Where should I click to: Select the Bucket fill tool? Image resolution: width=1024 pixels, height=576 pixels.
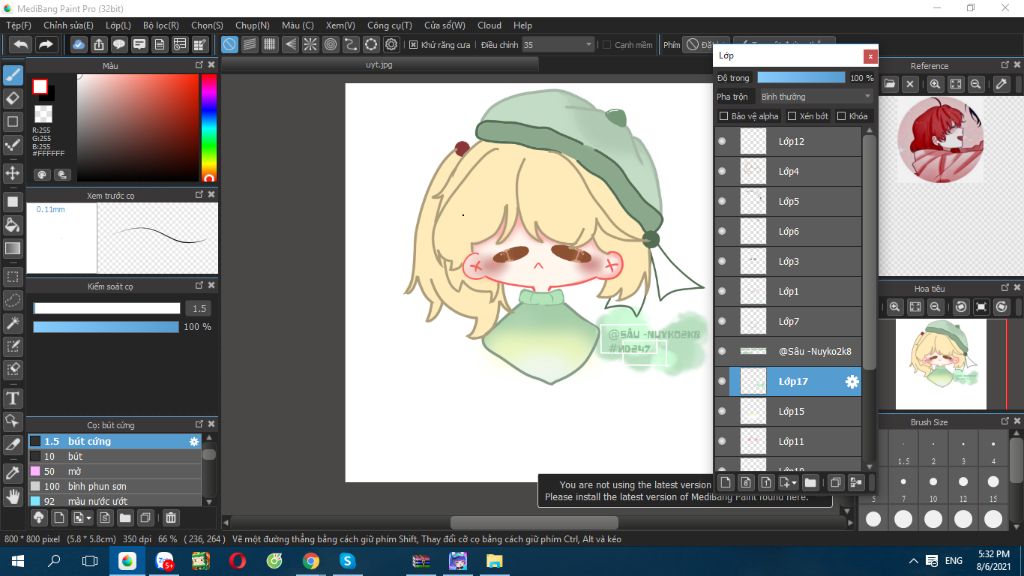click(12, 225)
